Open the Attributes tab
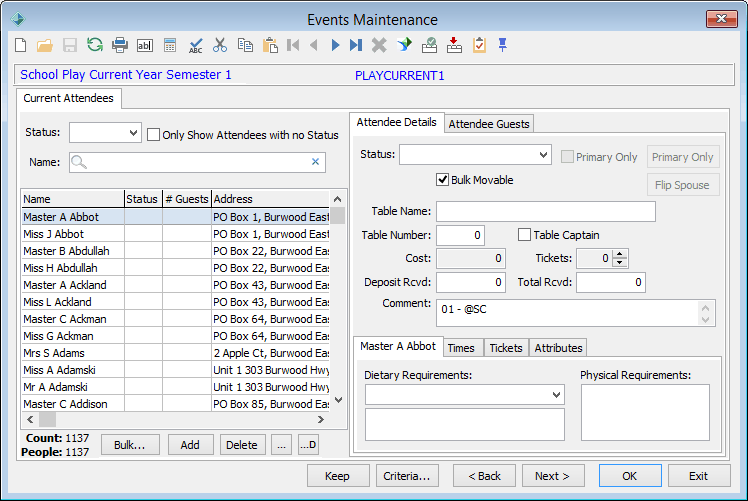This screenshot has width=748, height=501. [x=558, y=348]
